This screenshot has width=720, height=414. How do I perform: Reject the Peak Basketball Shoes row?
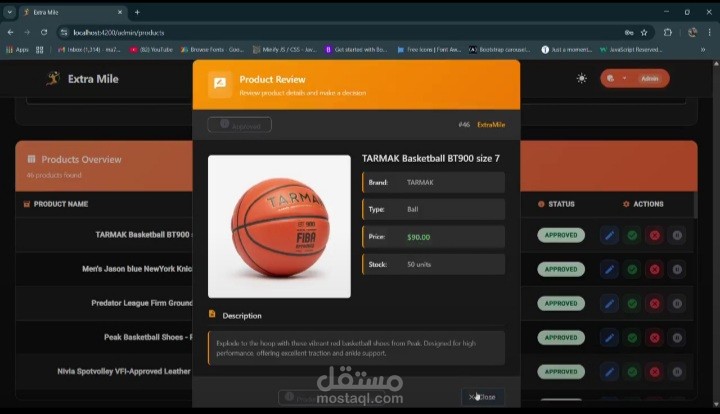[x=655, y=338]
